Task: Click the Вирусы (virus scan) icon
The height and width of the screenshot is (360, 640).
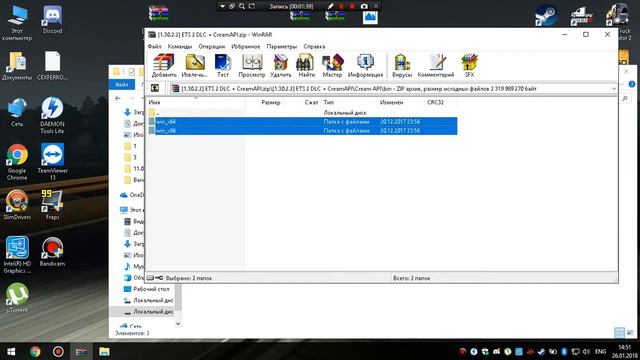Action: [402, 66]
